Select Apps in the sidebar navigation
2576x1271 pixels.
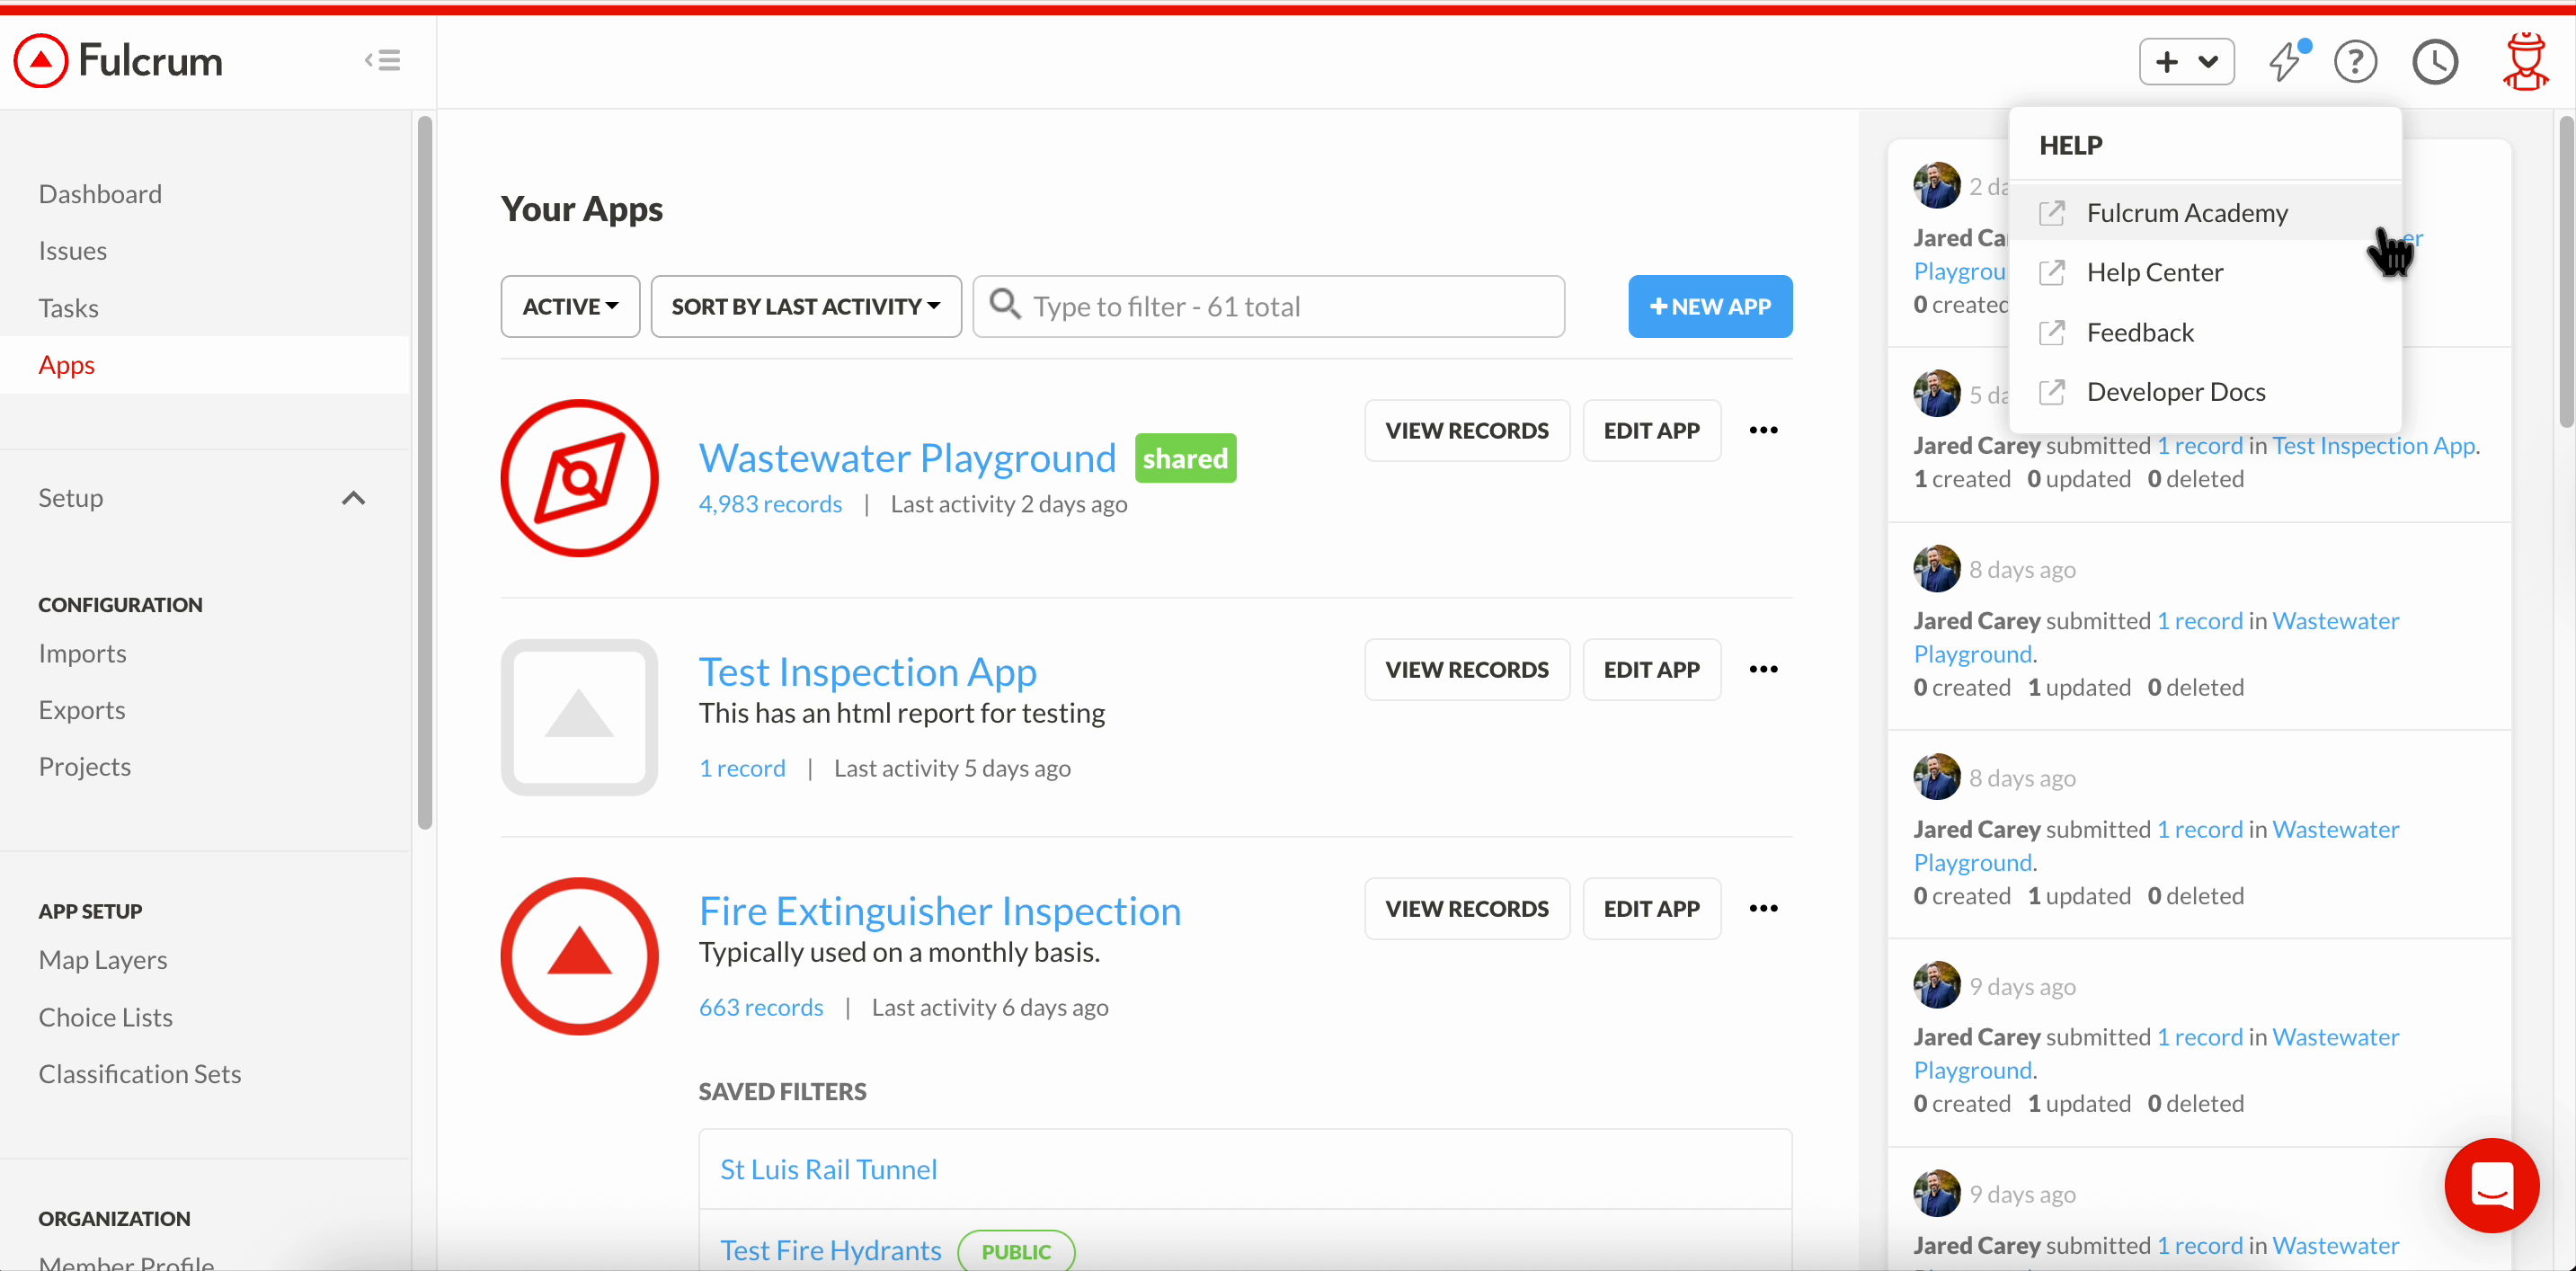click(x=66, y=364)
